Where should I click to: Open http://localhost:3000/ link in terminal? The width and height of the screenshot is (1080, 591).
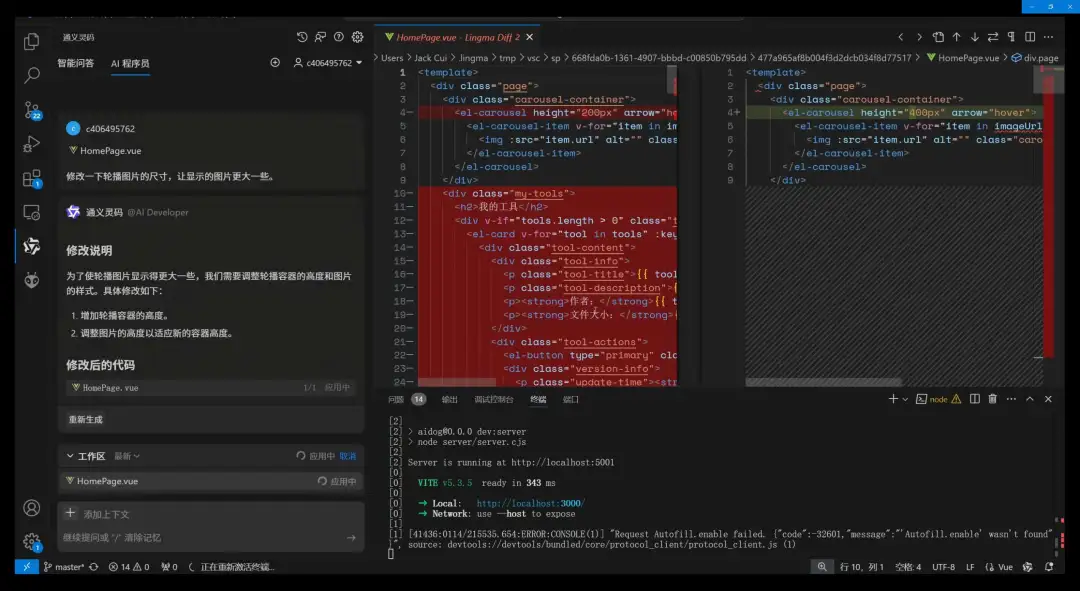pos(530,504)
